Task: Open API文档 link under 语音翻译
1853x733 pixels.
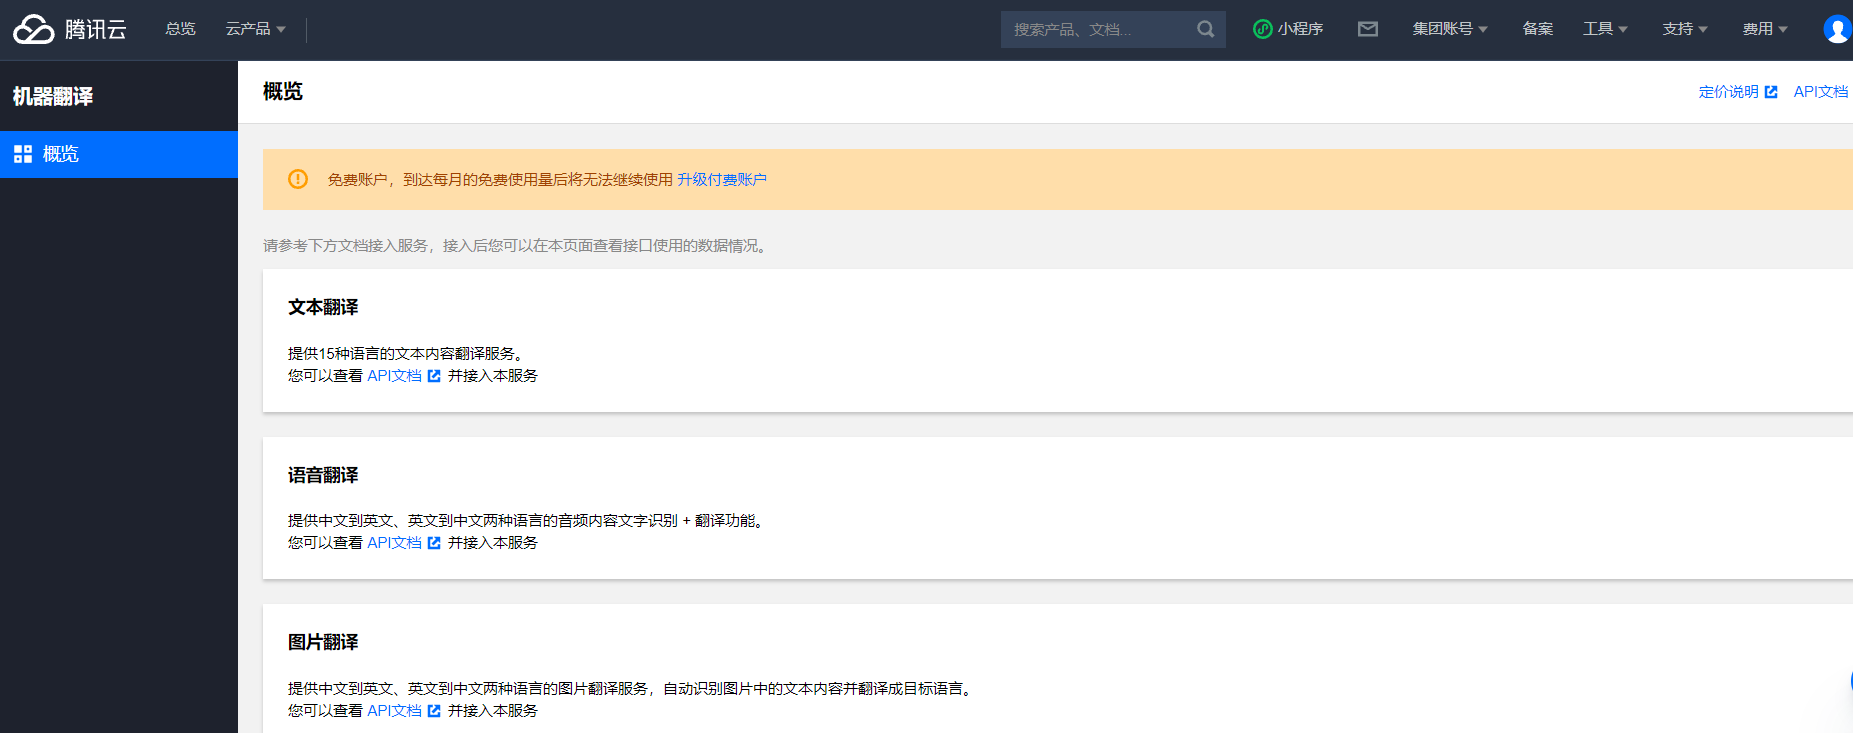Action: coord(394,543)
